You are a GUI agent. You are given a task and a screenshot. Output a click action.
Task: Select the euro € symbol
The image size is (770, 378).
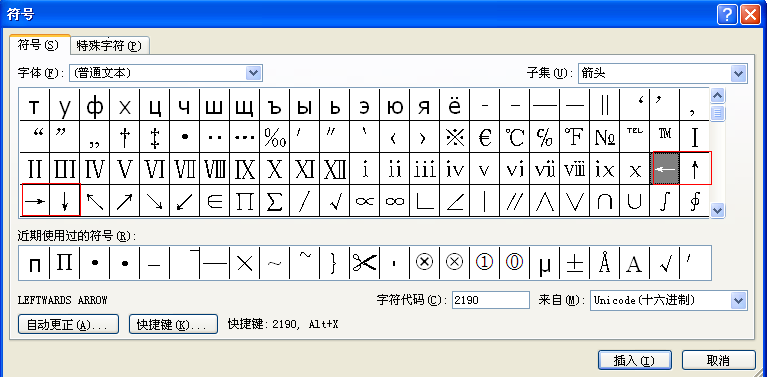pos(485,137)
